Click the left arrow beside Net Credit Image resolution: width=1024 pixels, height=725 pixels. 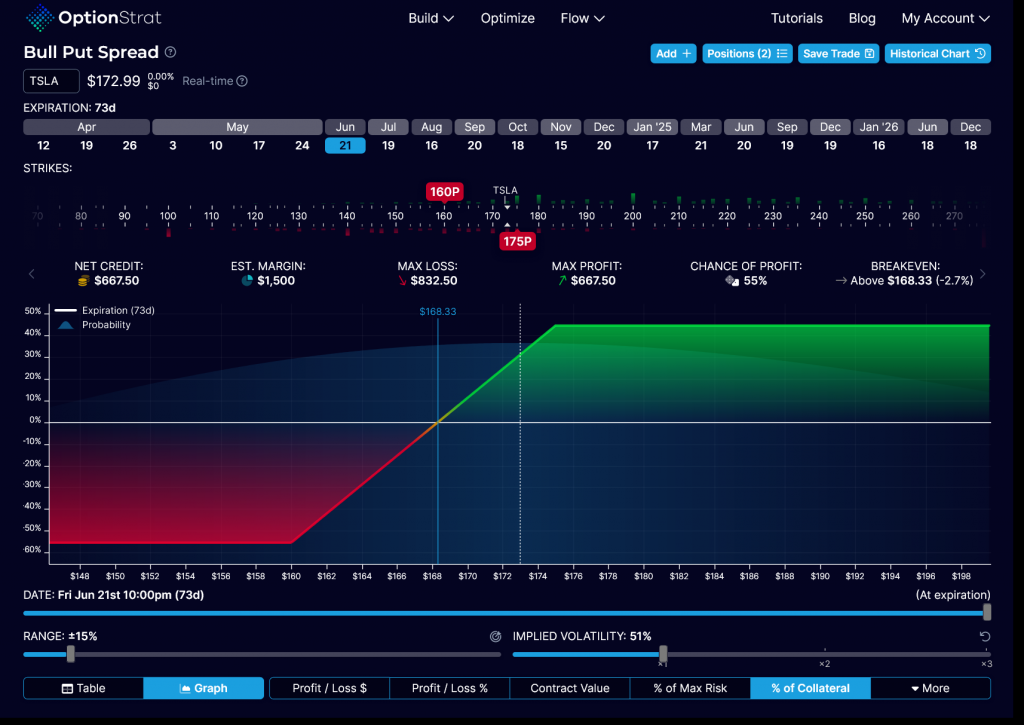click(x=31, y=274)
